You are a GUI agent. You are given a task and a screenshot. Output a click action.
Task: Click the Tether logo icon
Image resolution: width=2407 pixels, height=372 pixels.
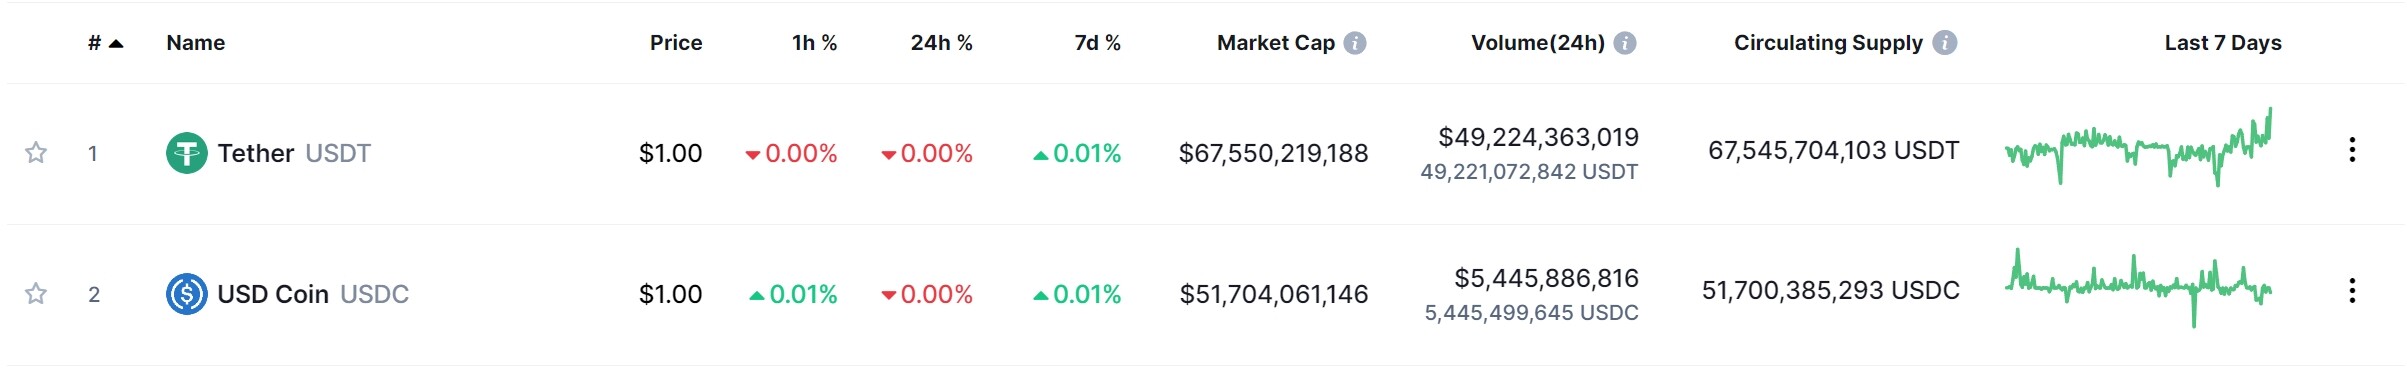pyautogui.click(x=187, y=153)
